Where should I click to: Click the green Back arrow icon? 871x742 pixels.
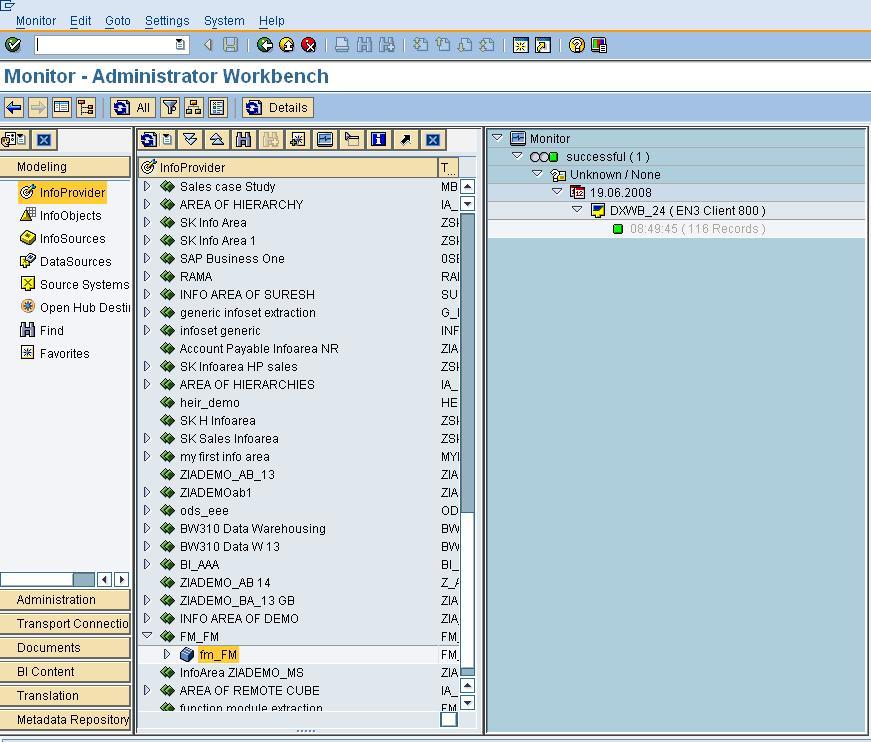(x=265, y=45)
